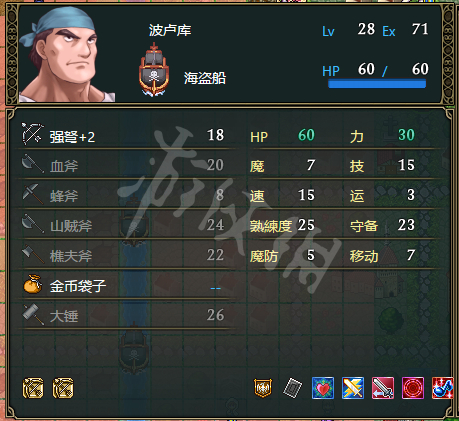The height and width of the screenshot is (421, 459).
Task: Click the 海盗船 class name label
Action: 205,78
